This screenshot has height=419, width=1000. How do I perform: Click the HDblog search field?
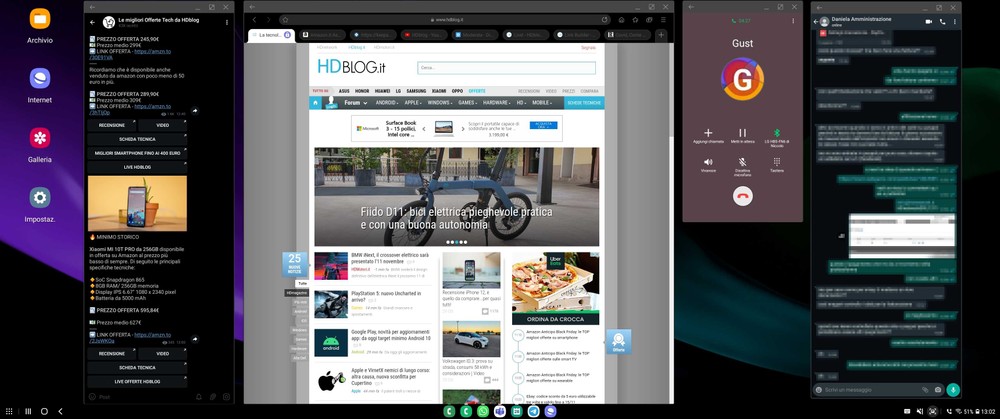point(505,68)
